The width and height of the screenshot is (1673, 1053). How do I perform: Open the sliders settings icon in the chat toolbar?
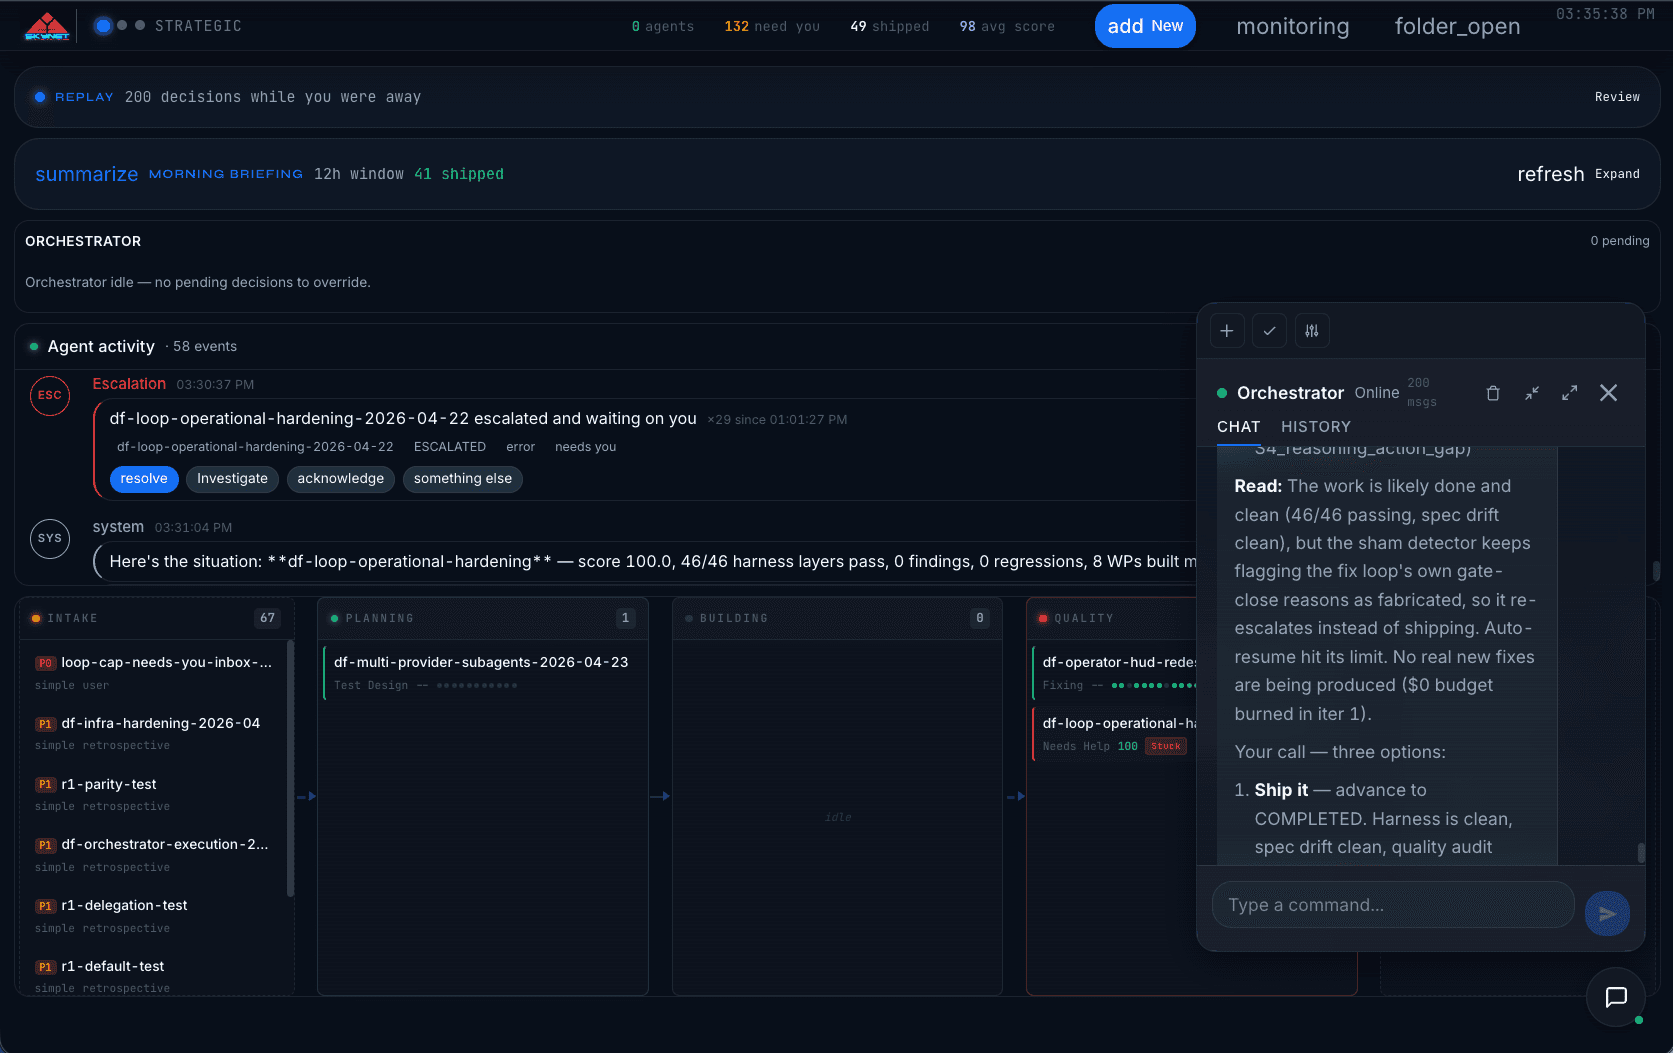pyautogui.click(x=1312, y=331)
